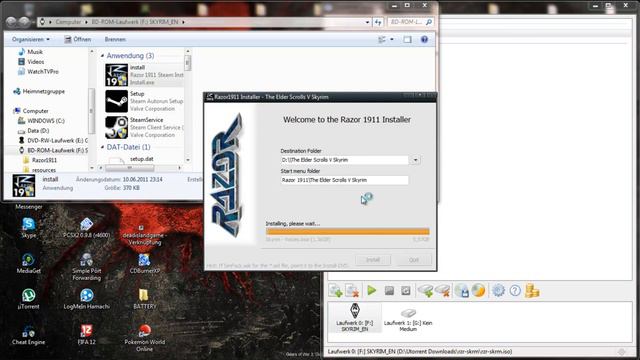
Task: Click the µTorrent desktop icon
Action: [29, 299]
